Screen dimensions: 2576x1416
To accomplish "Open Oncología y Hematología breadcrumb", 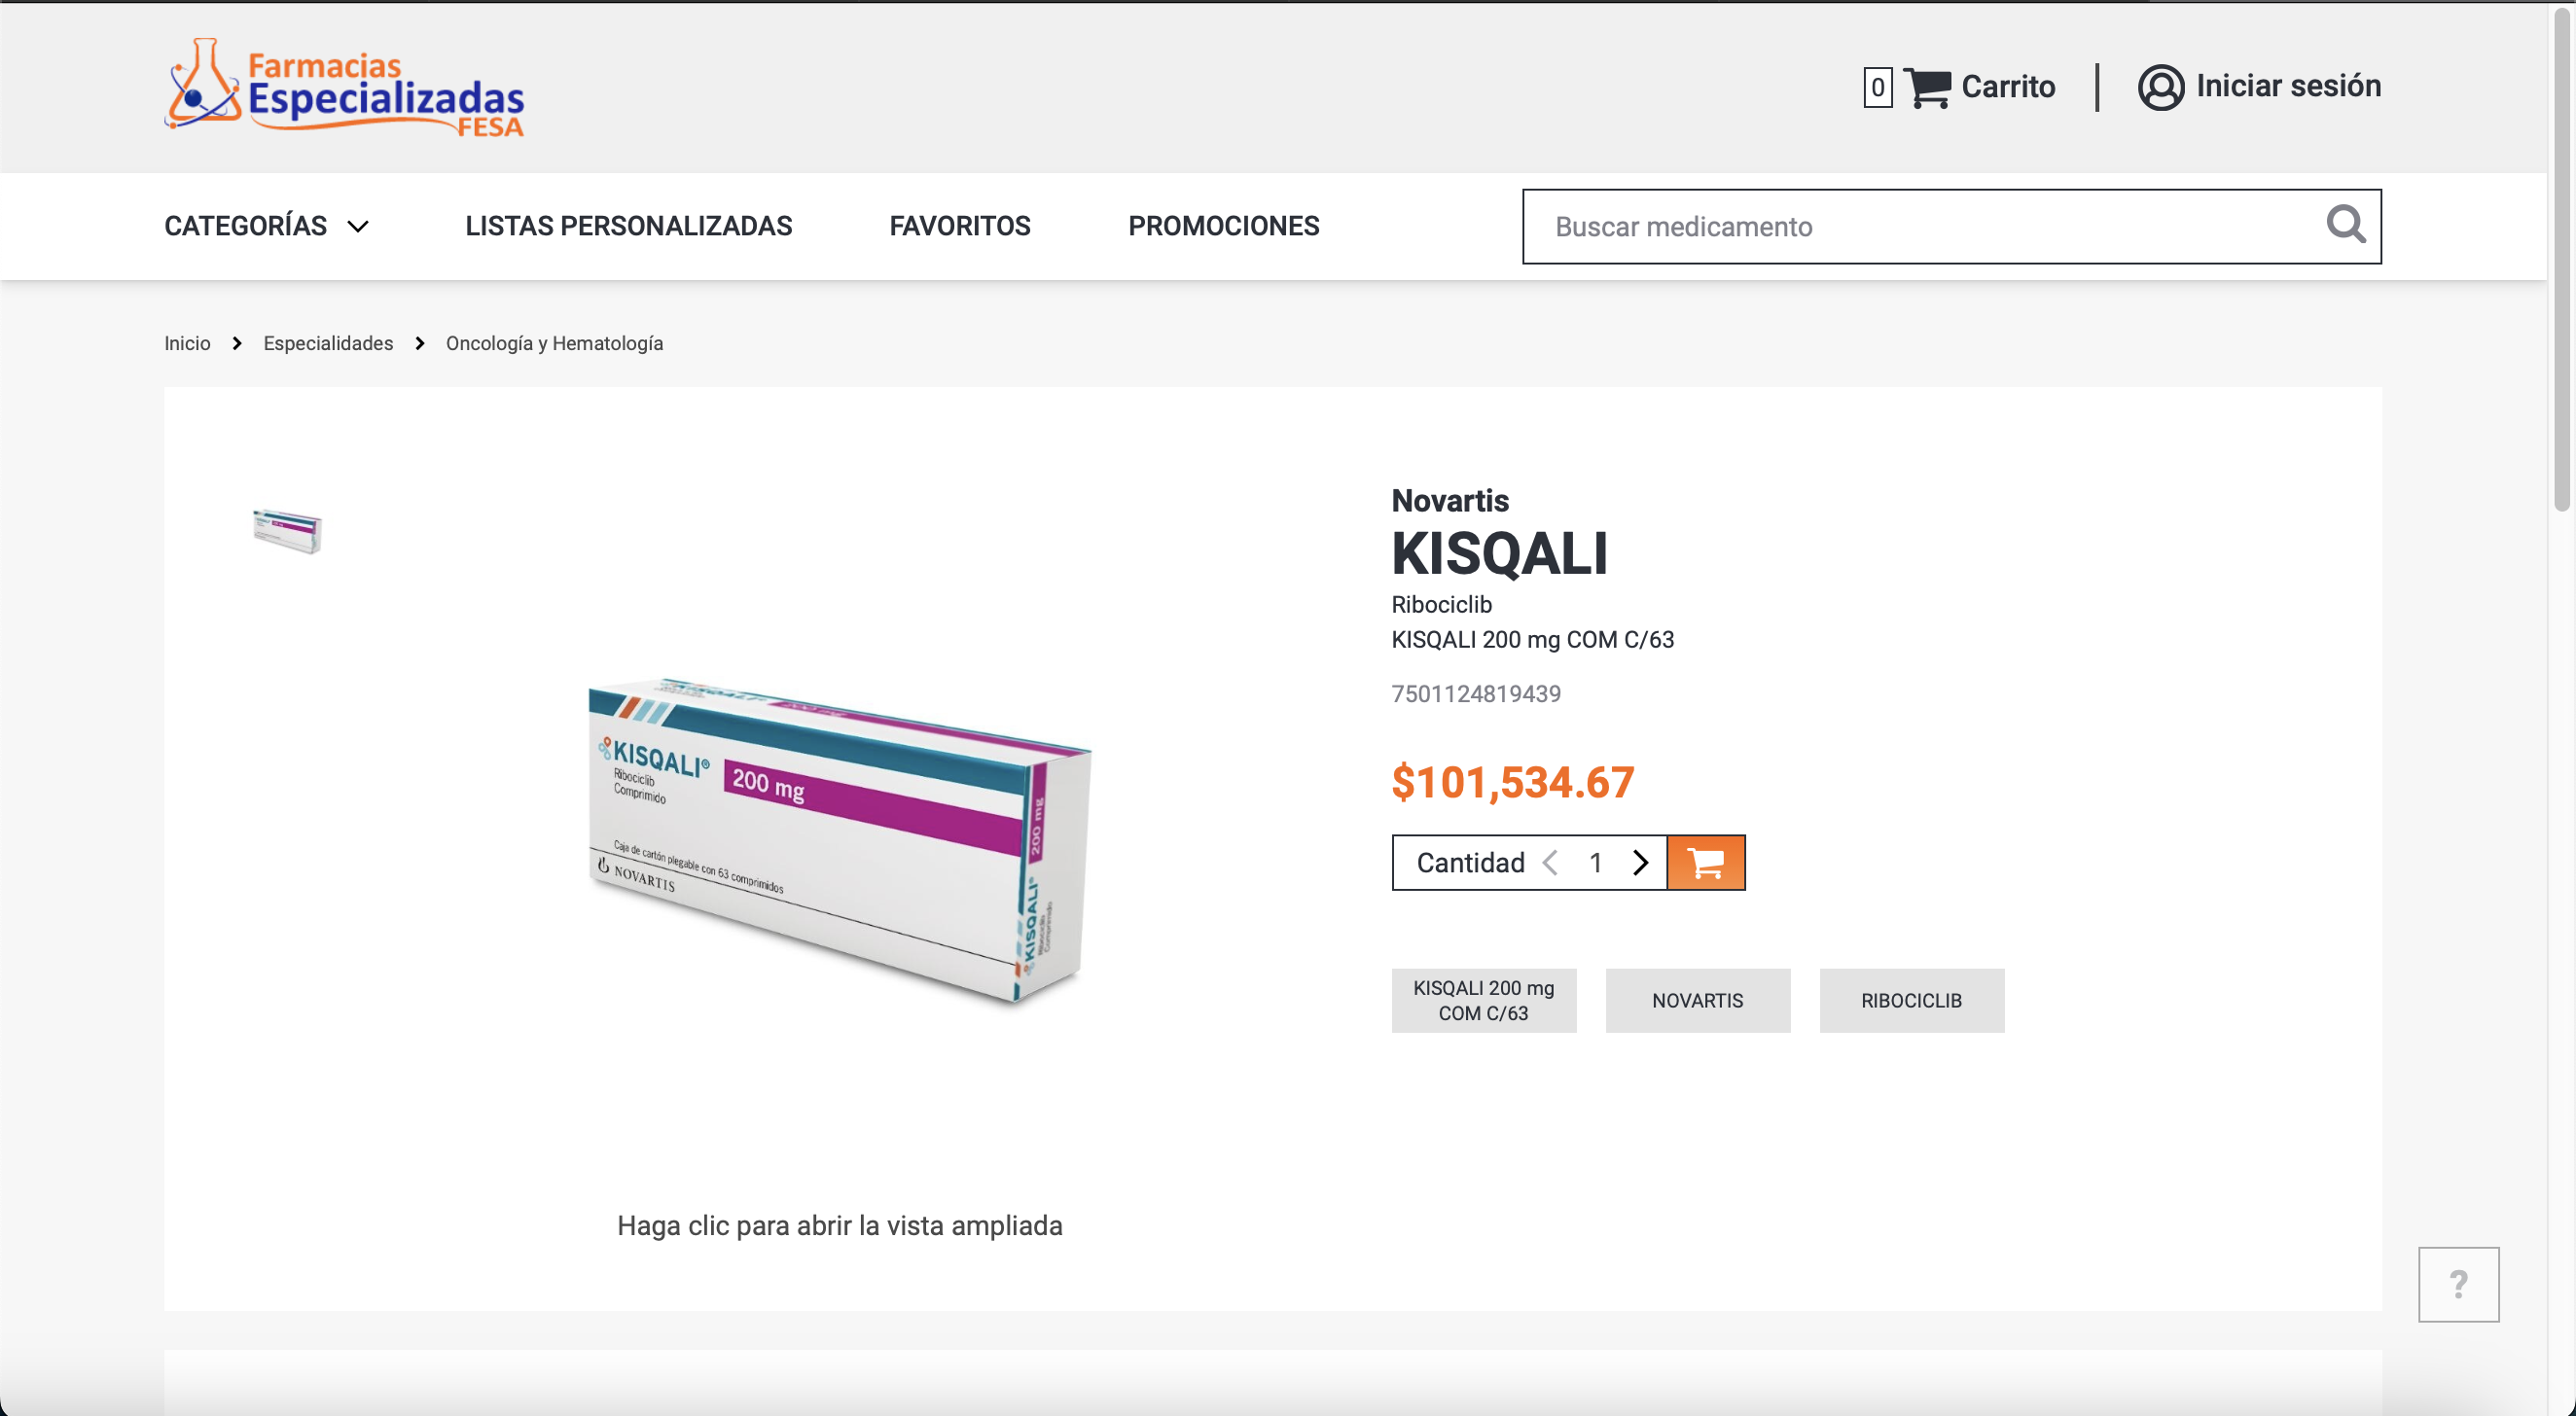I will pyautogui.click(x=554, y=343).
